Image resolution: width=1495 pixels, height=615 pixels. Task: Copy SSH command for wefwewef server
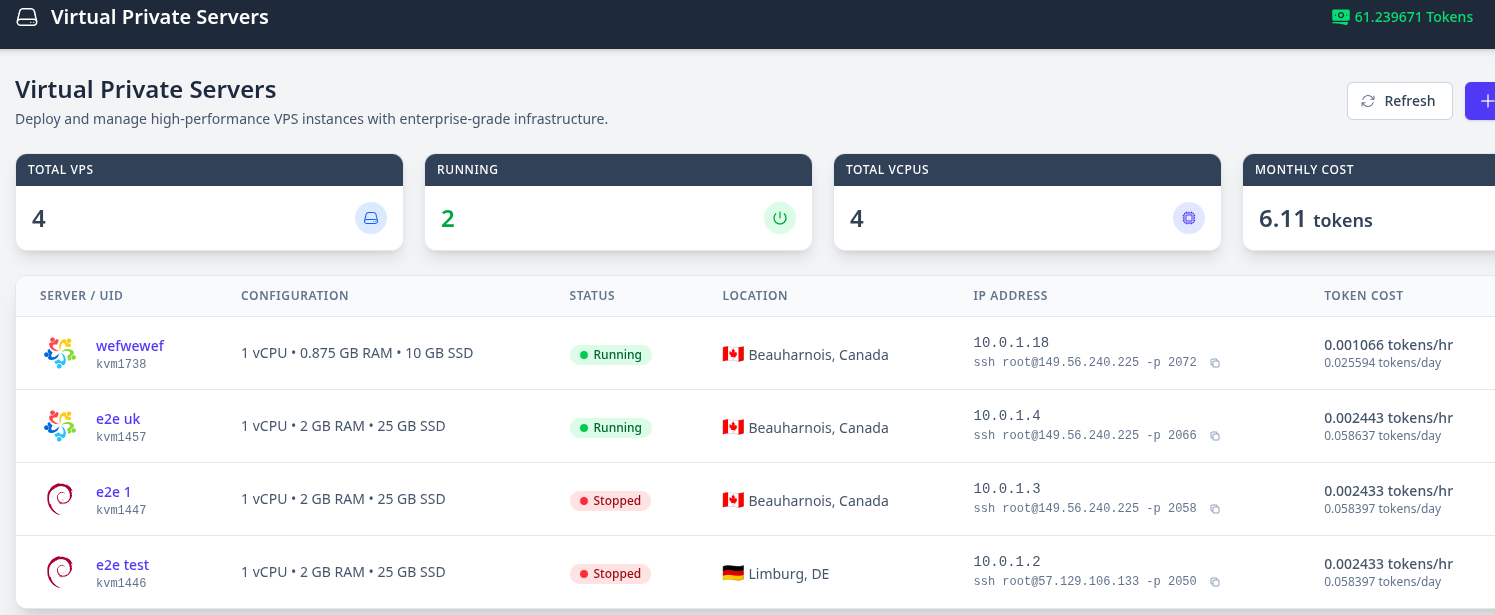(x=1215, y=363)
